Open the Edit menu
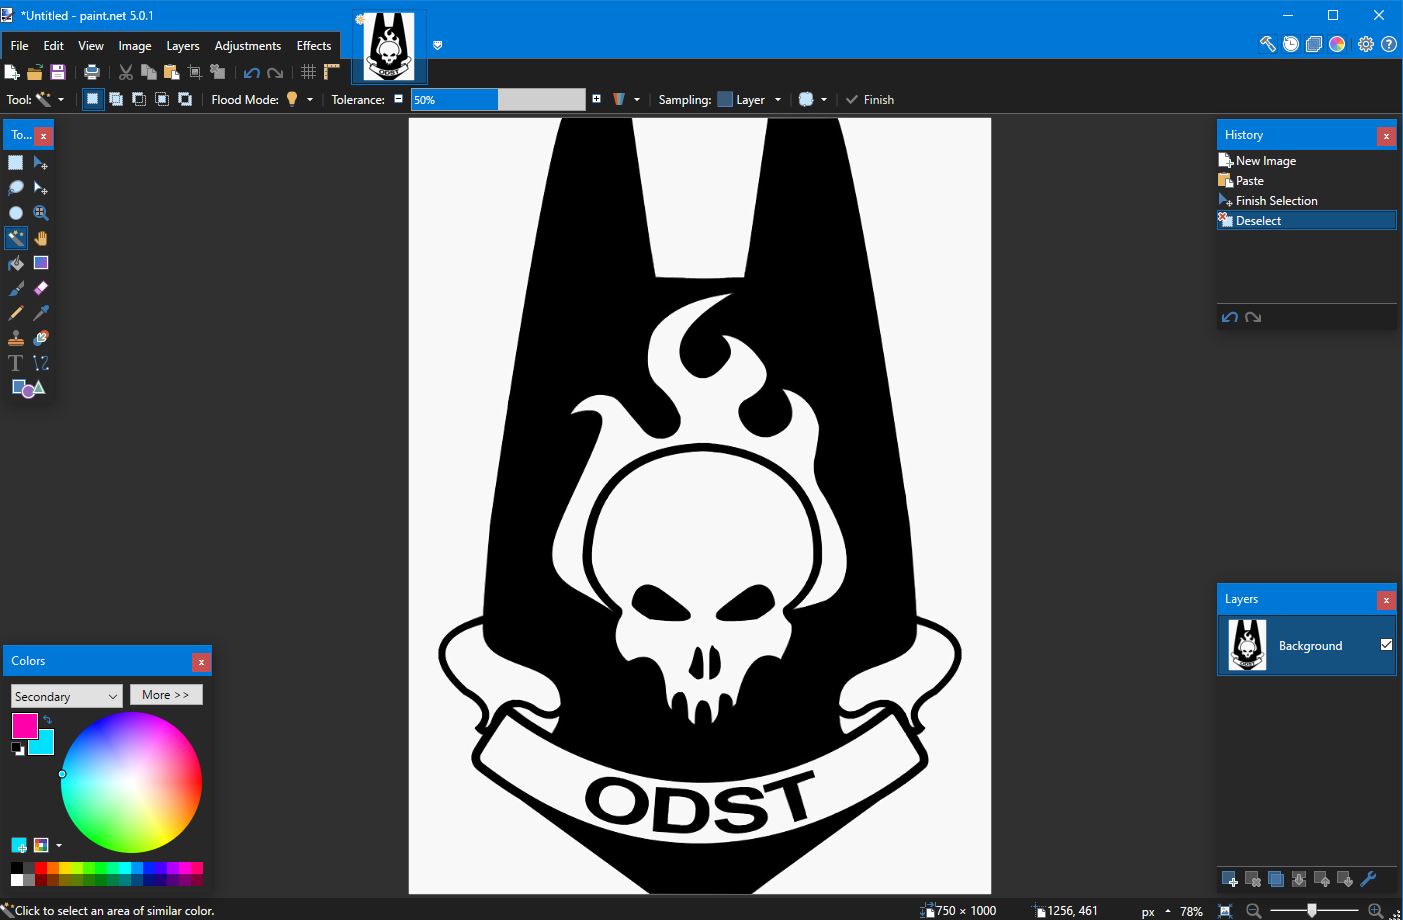This screenshot has height=920, width=1403. point(53,46)
